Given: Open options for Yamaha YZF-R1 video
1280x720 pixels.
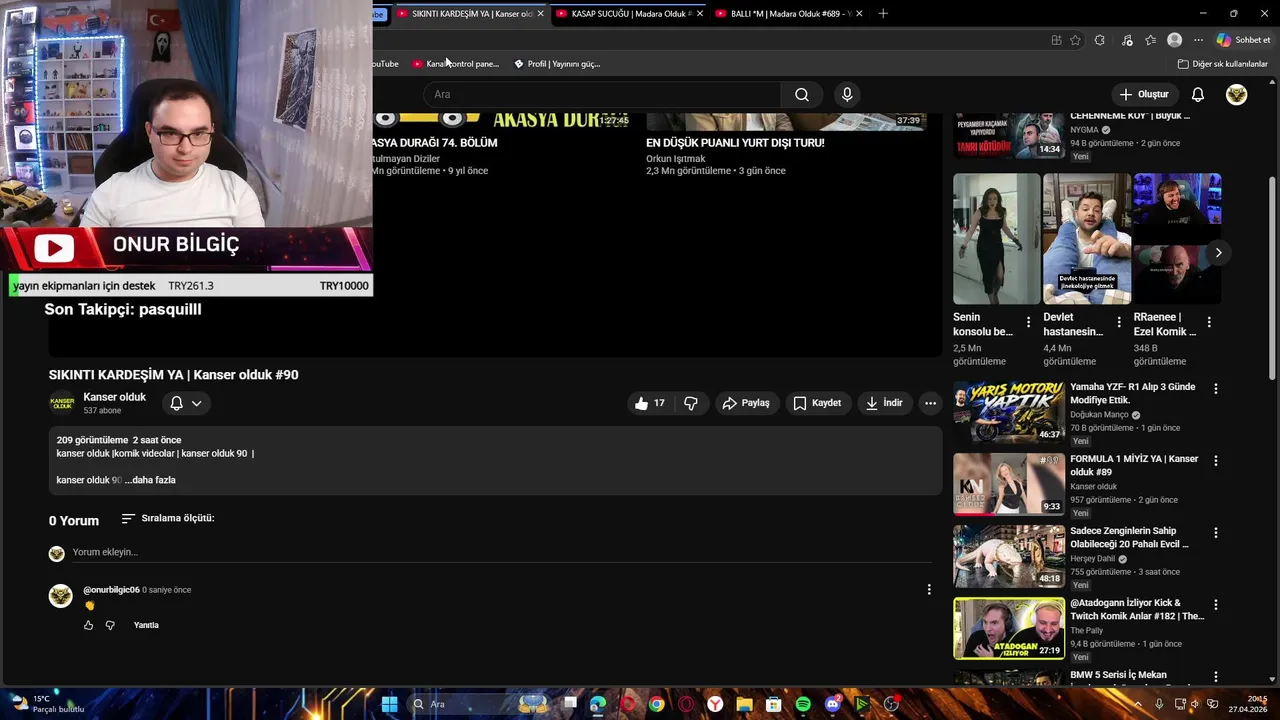Looking at the screenshot, I should (1216, 388).
